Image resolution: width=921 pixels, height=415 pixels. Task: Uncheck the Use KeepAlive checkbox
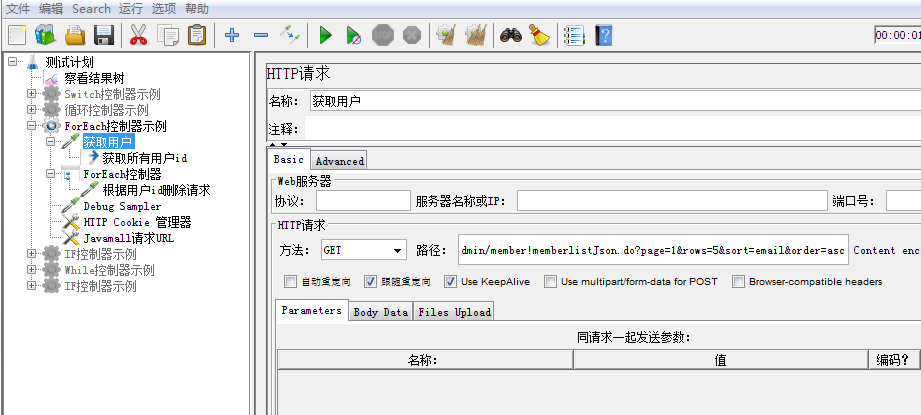point(450,282)
